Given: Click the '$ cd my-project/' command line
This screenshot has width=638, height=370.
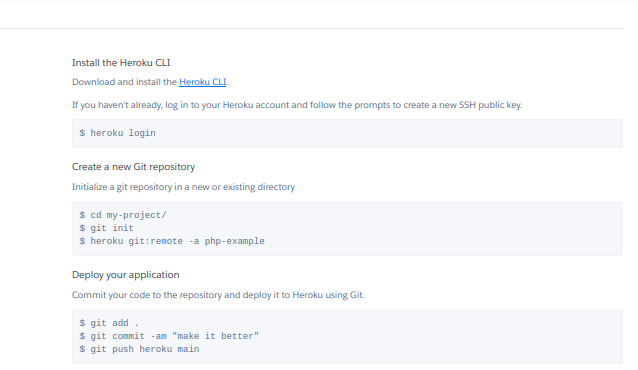Looking at the screenshot, I should coord(123,215).
